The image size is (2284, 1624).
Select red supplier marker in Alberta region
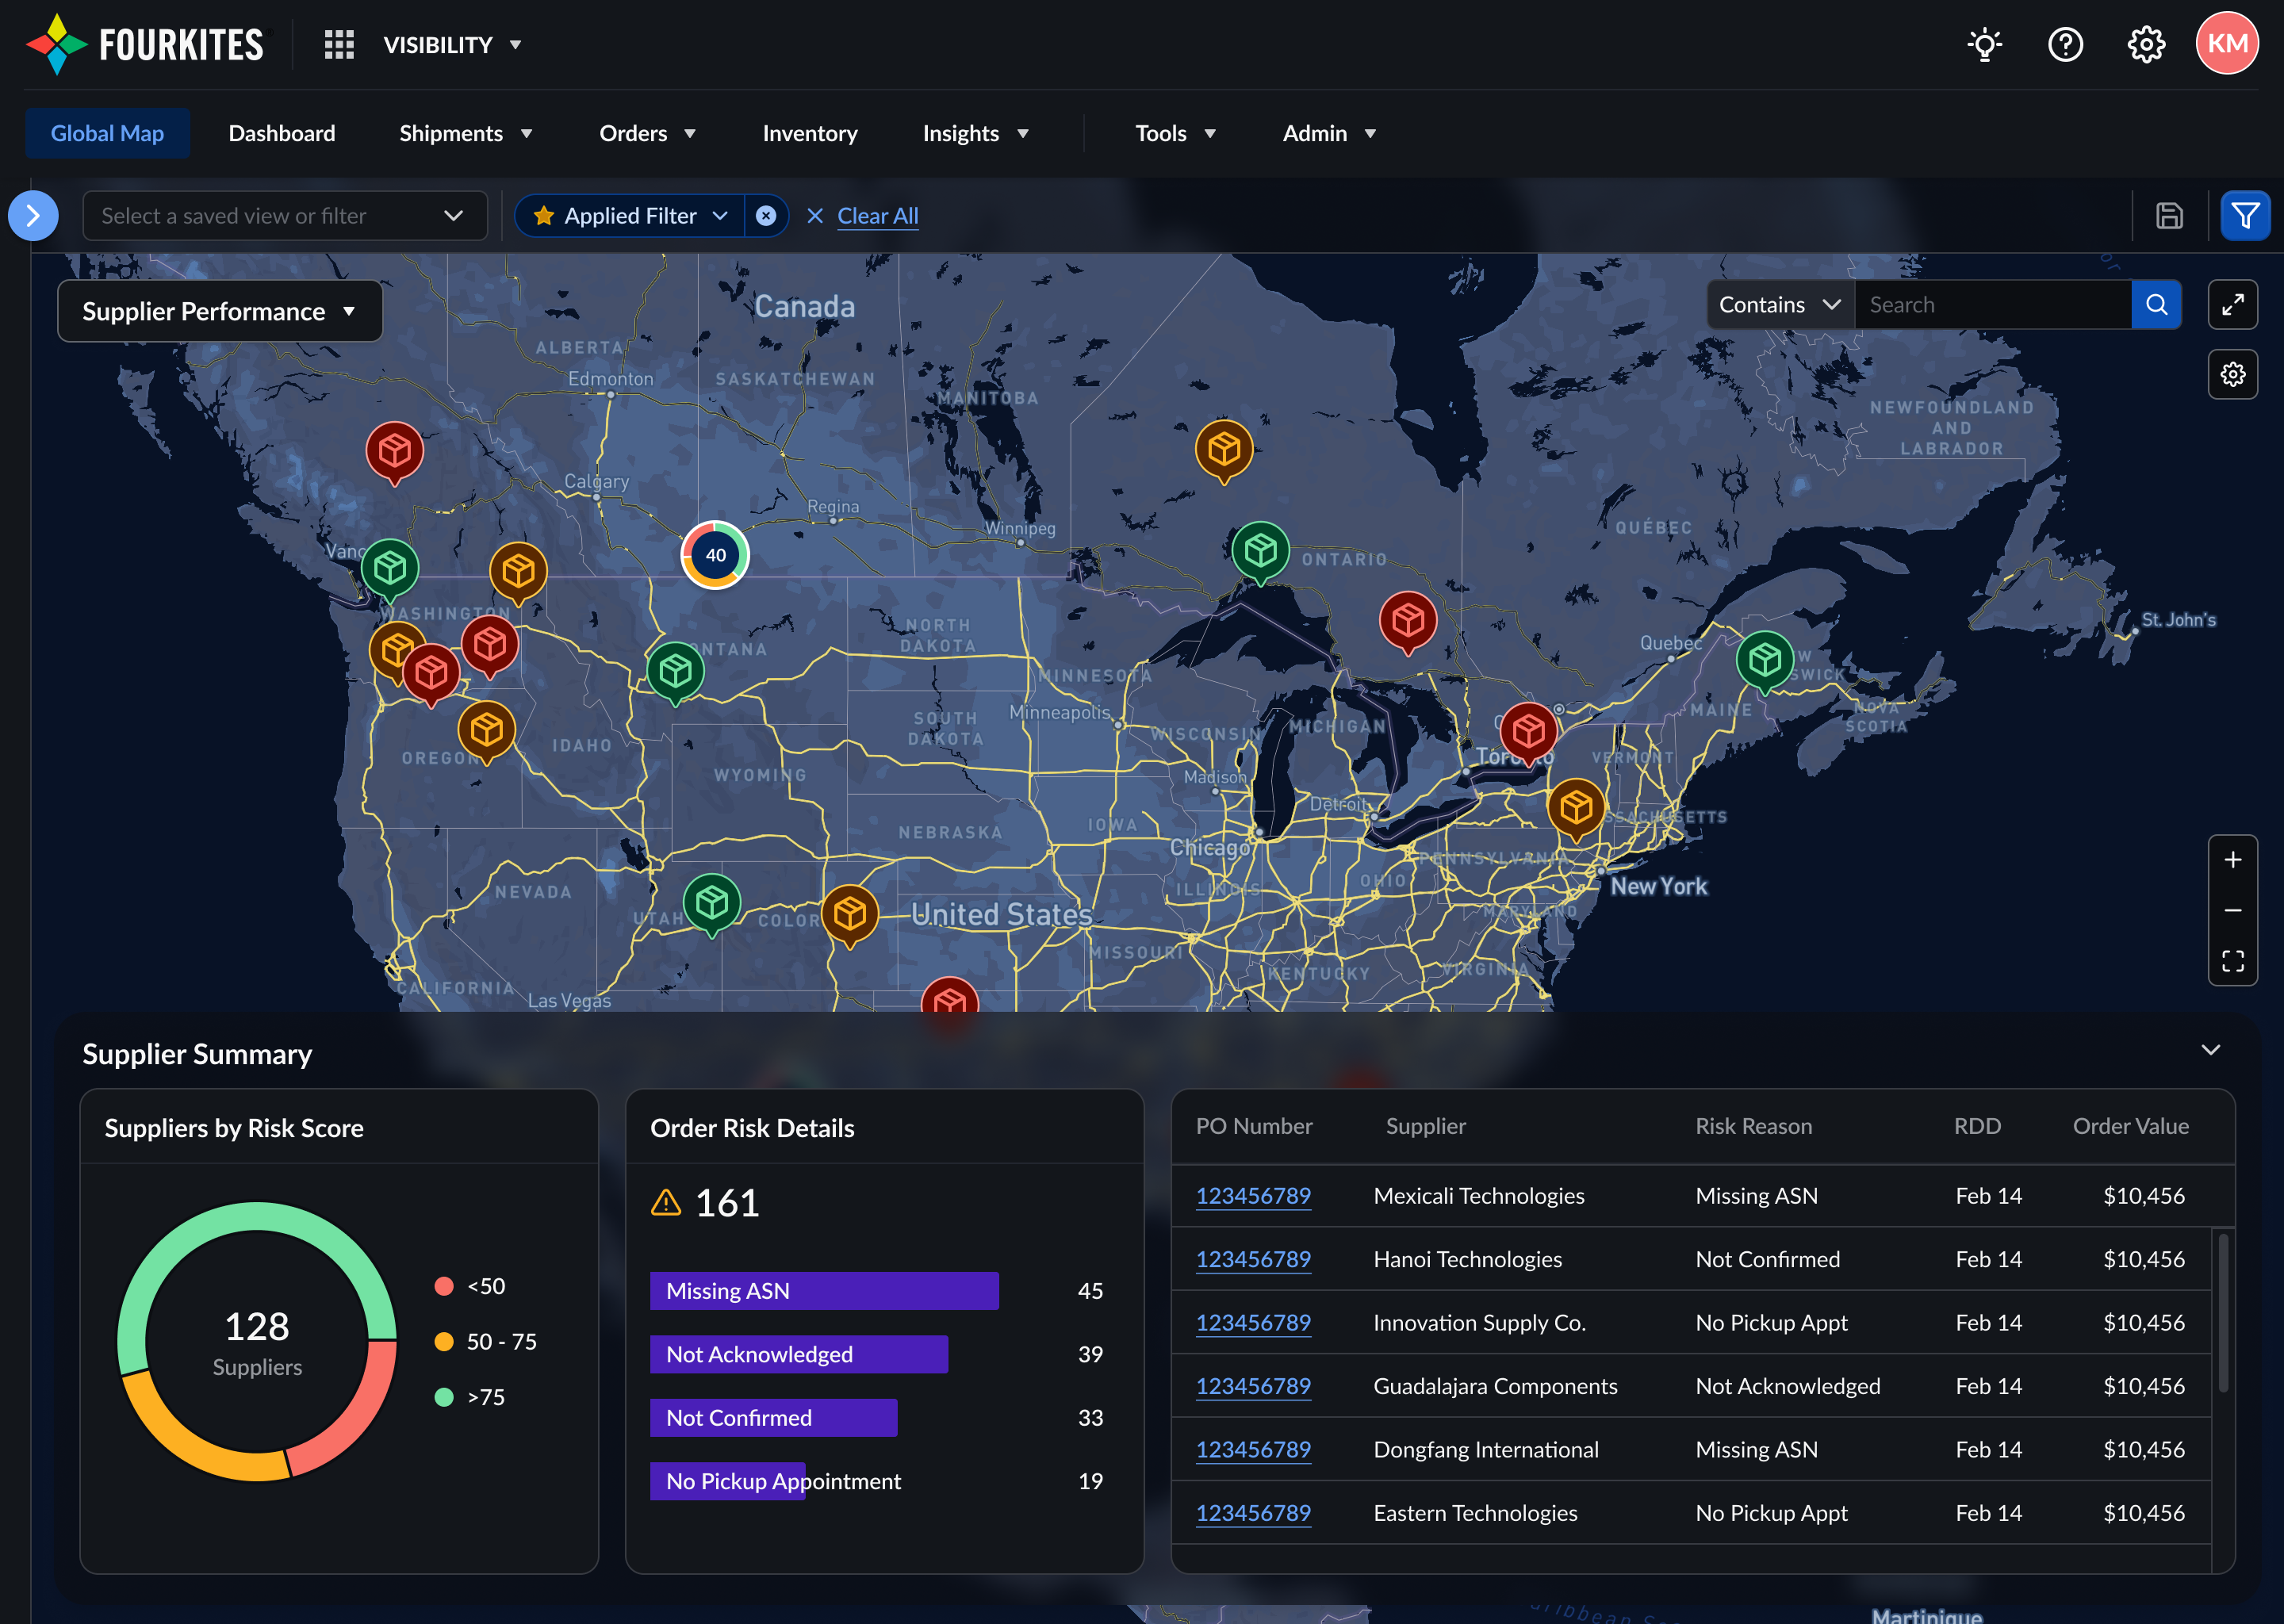(x=394, y=453)
